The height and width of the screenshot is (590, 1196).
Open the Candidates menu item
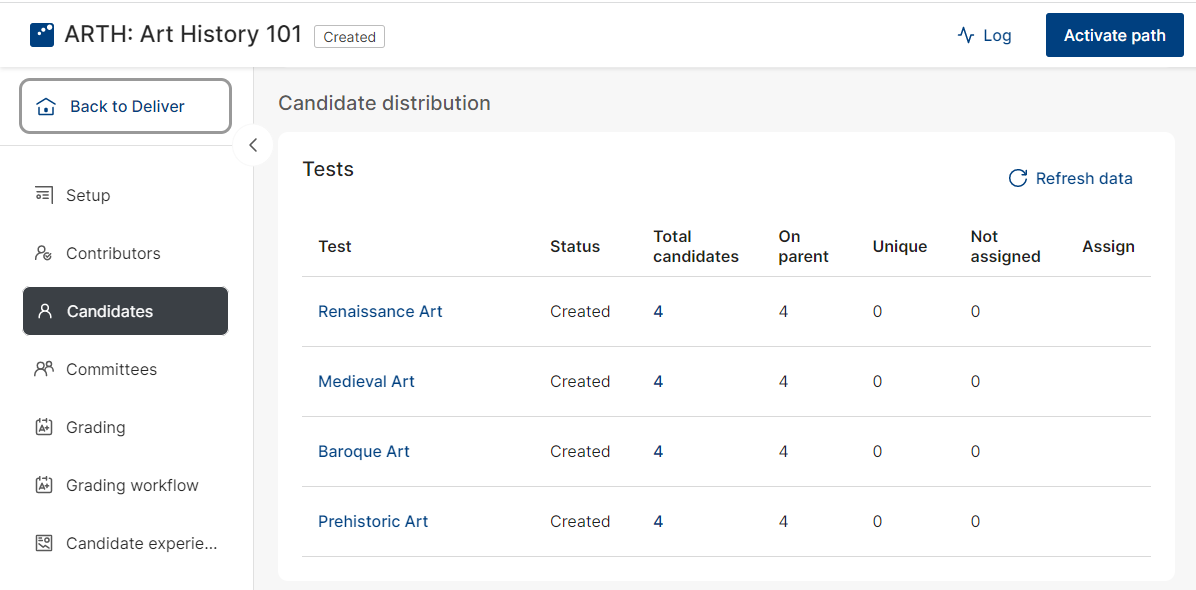click(x=125, y=311)
